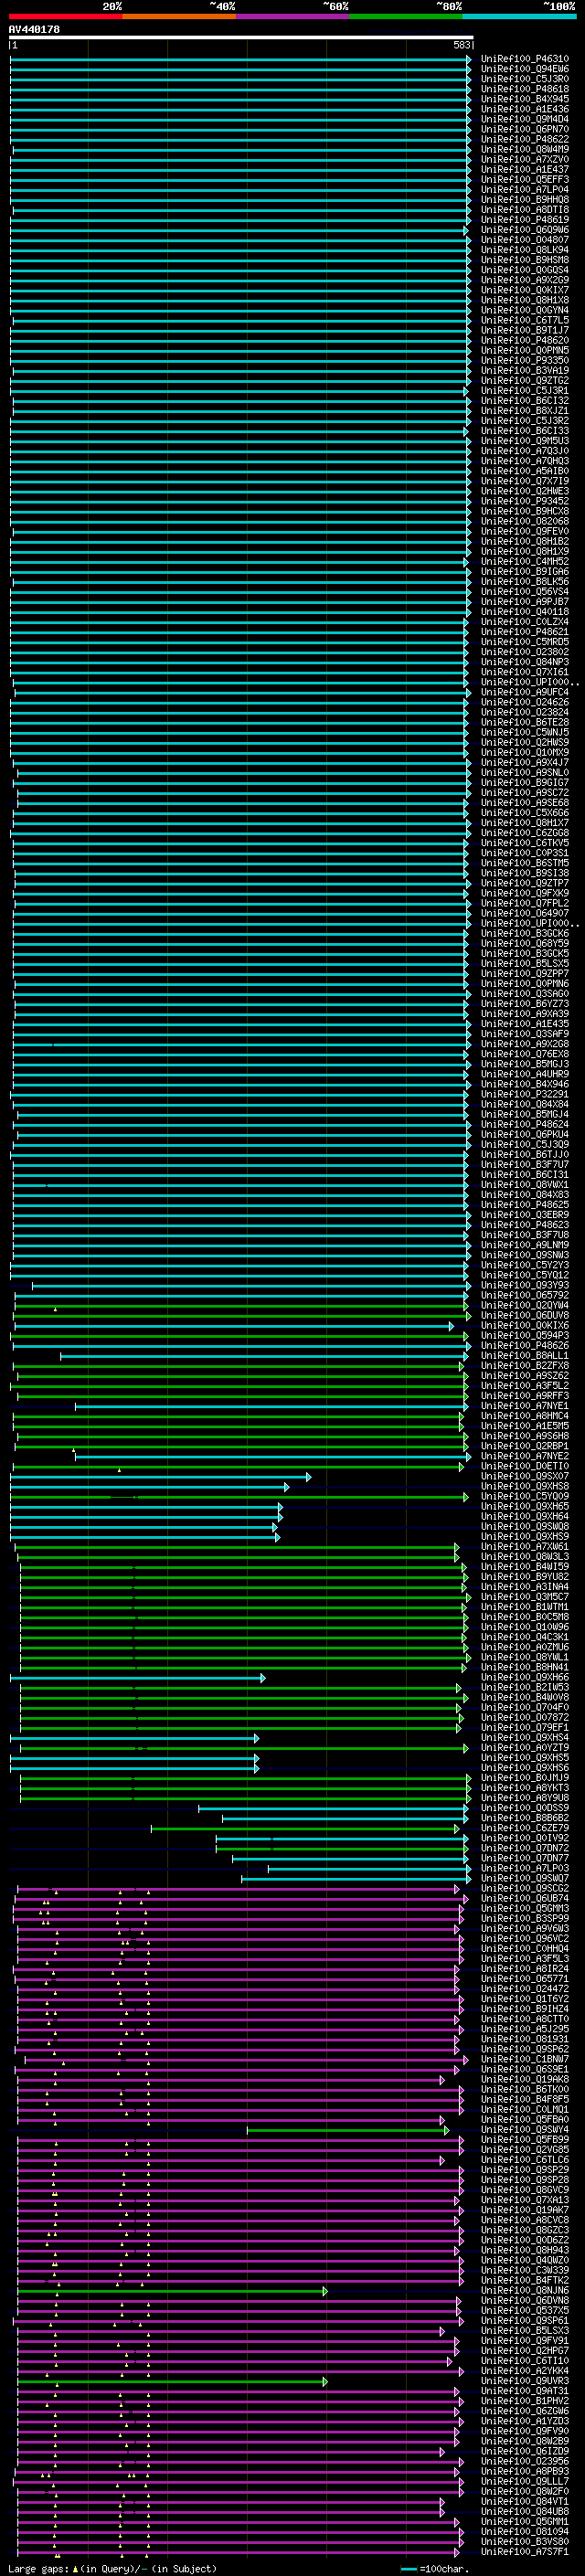The height and width of the screenshot is (2576, 585).
Task: Select hit label UniRef100_B9HSM8
Action: (525, 259)
